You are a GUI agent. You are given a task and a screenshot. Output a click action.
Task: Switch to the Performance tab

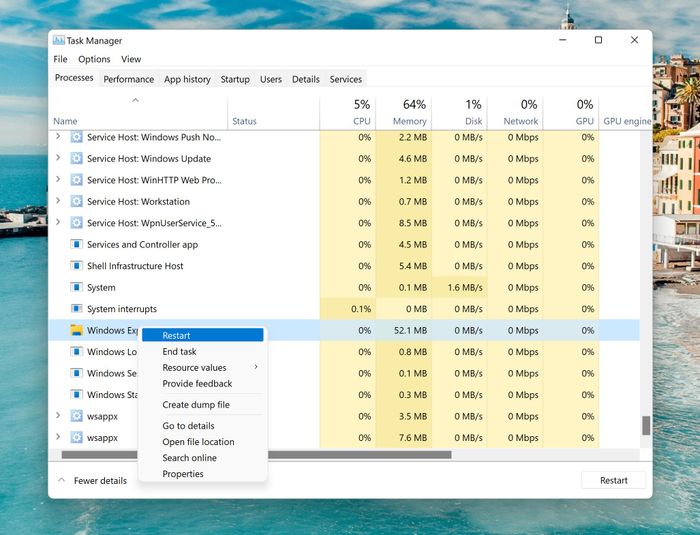129,79
